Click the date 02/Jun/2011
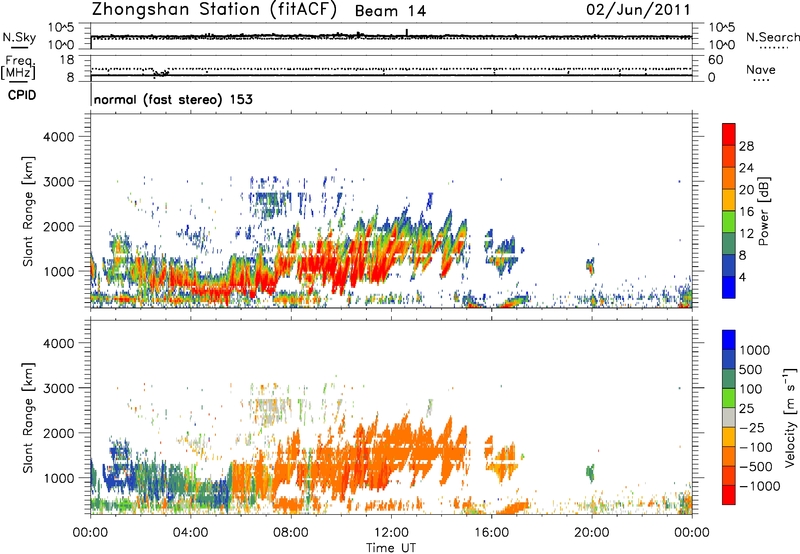Screen dimensions: 800x554 point(638,10)
